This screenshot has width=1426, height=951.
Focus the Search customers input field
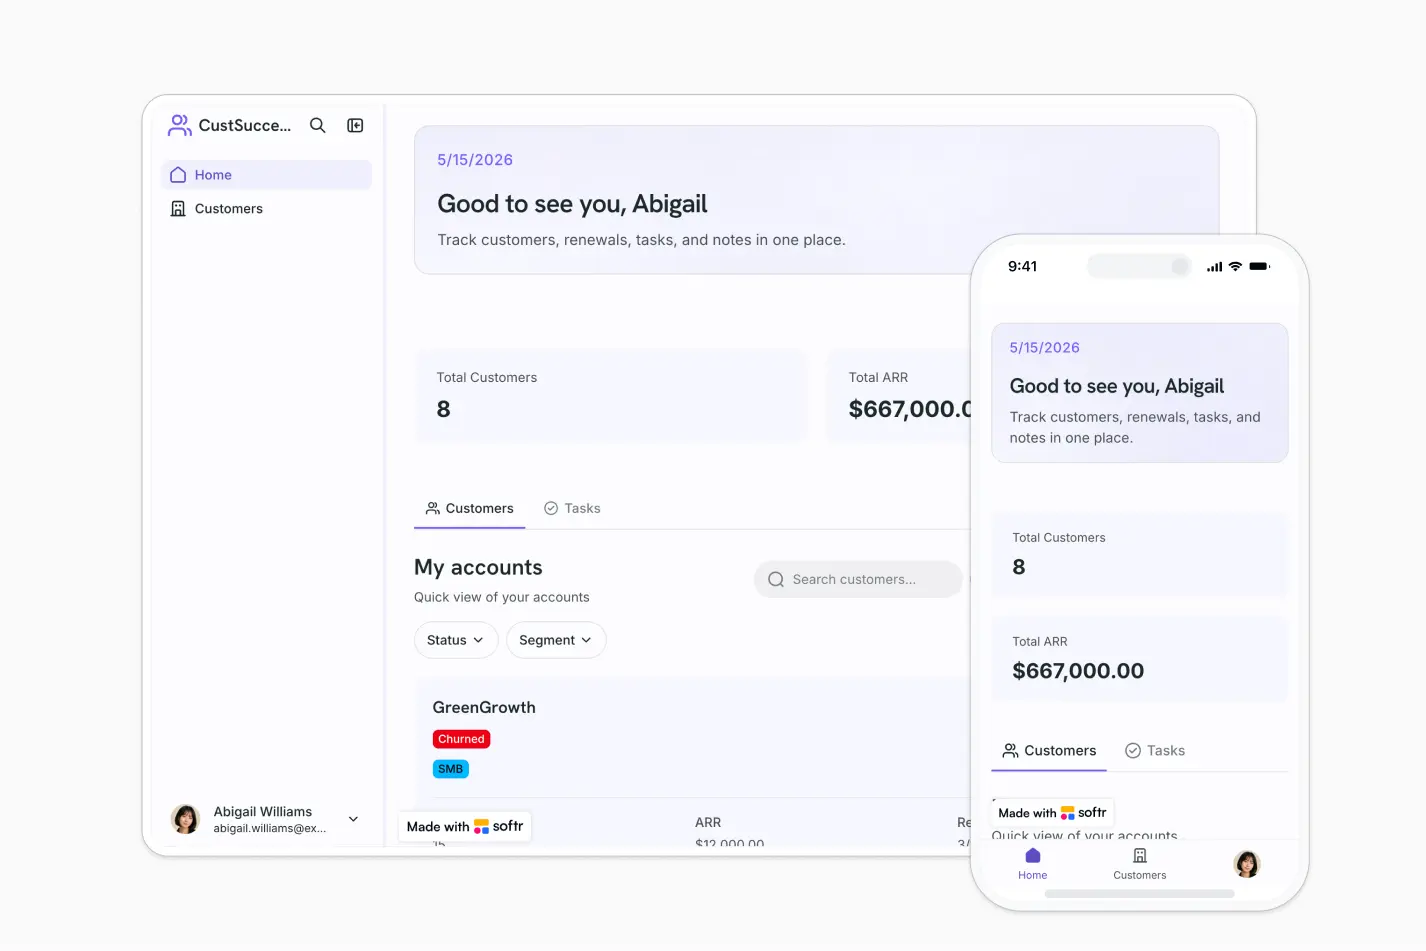coord(858,579)
